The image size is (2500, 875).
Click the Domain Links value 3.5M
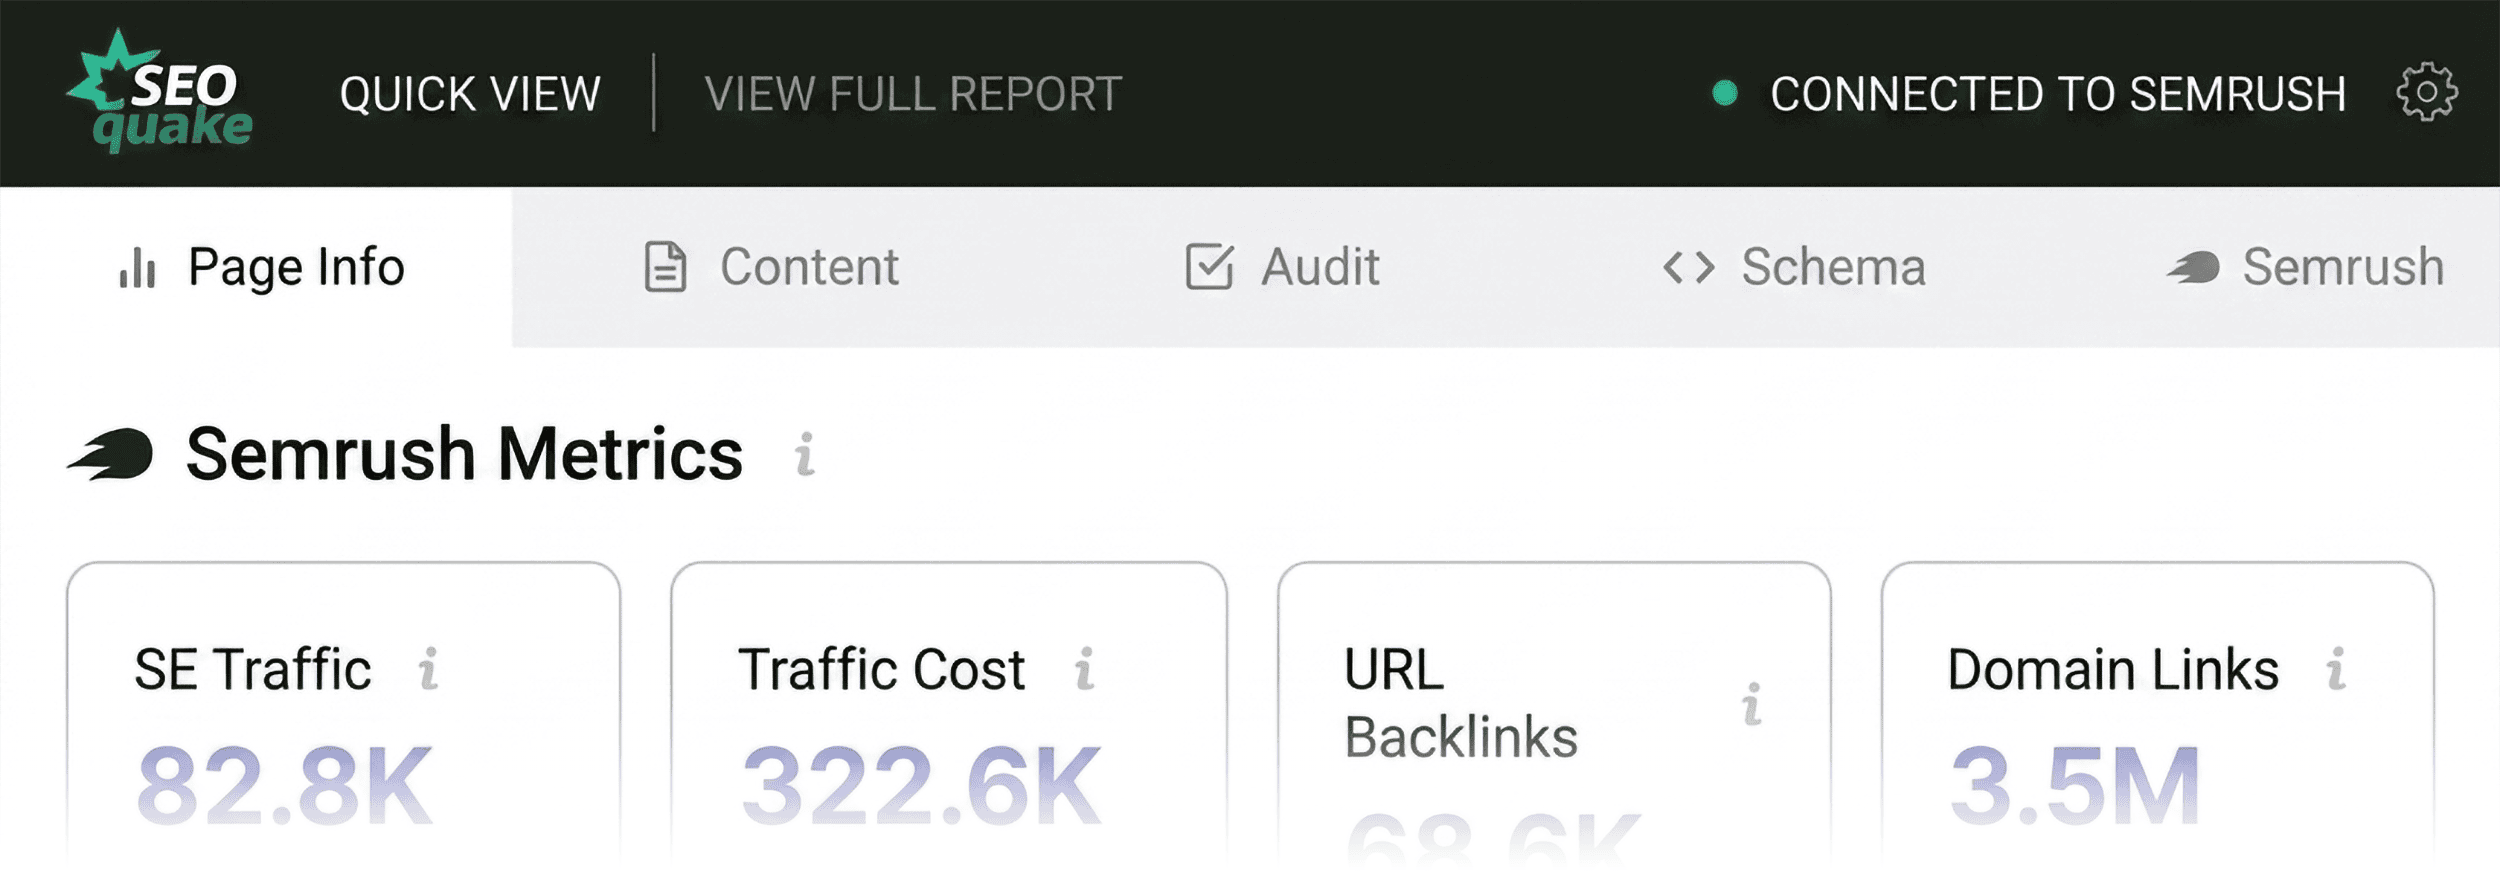click(2075, 786)
